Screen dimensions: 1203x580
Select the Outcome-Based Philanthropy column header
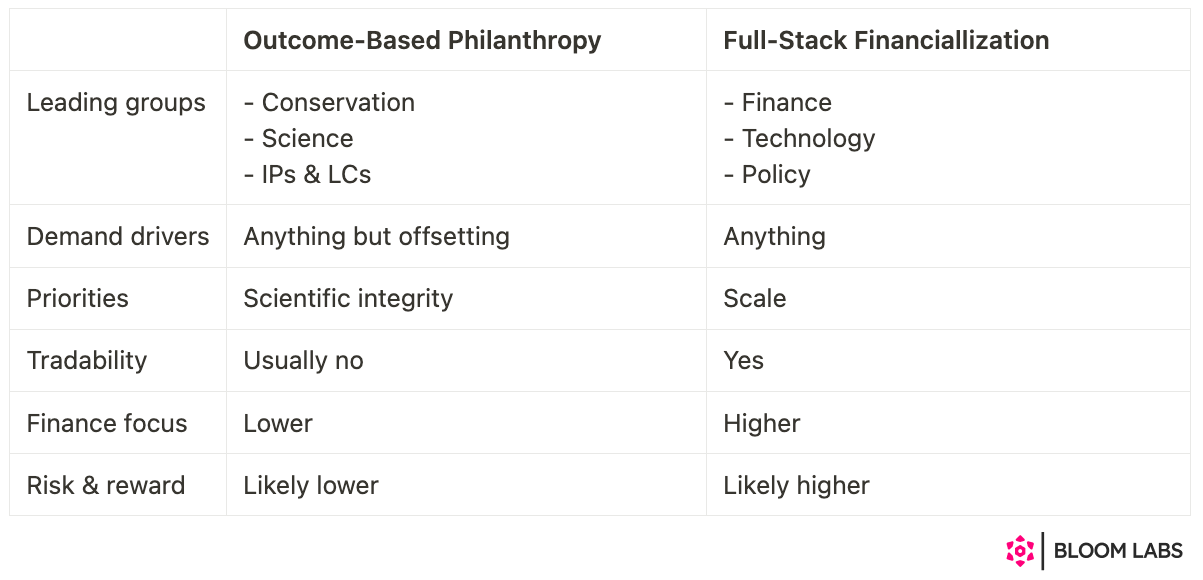[422, 41]
